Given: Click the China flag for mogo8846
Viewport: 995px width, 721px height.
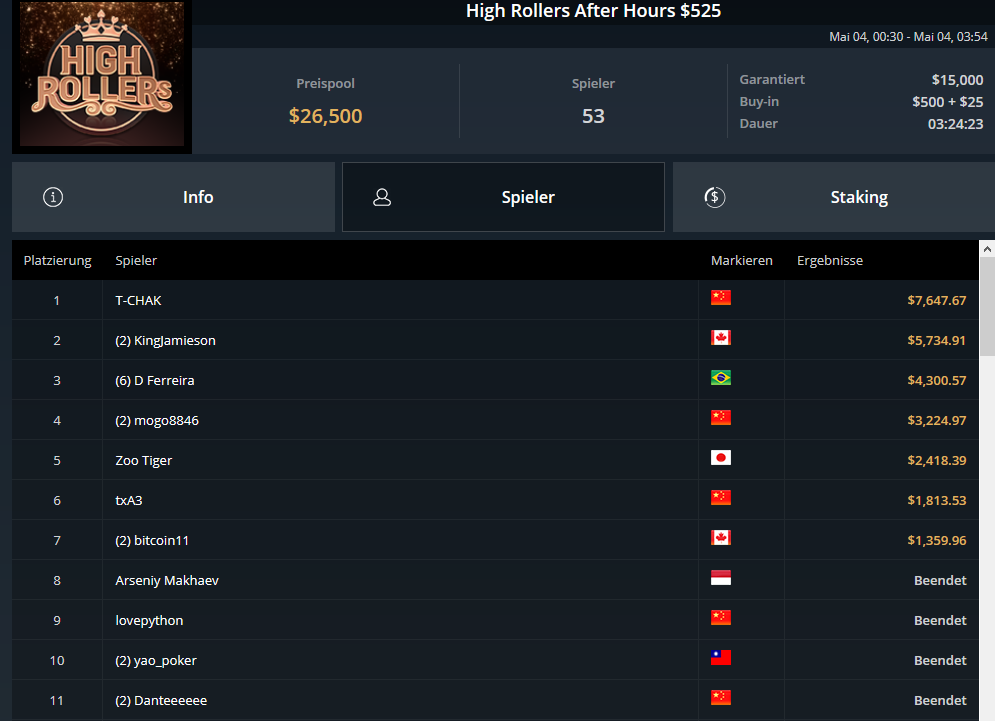Looking at the screenshot, I should 721,418.
